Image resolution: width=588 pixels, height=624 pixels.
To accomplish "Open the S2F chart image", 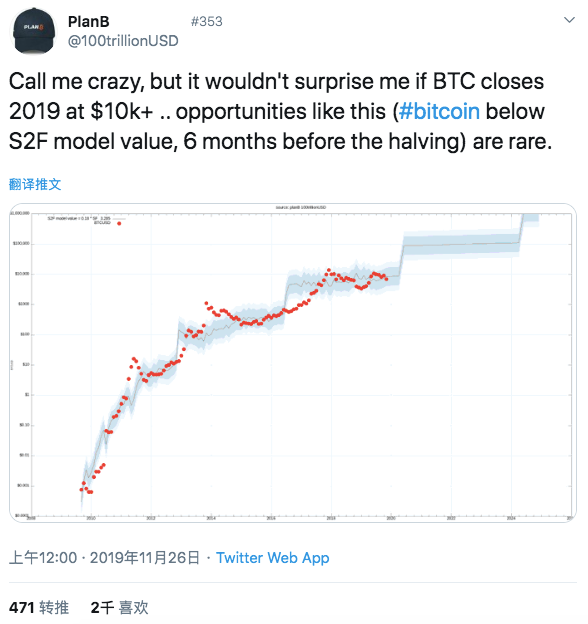I will point(293,363).
